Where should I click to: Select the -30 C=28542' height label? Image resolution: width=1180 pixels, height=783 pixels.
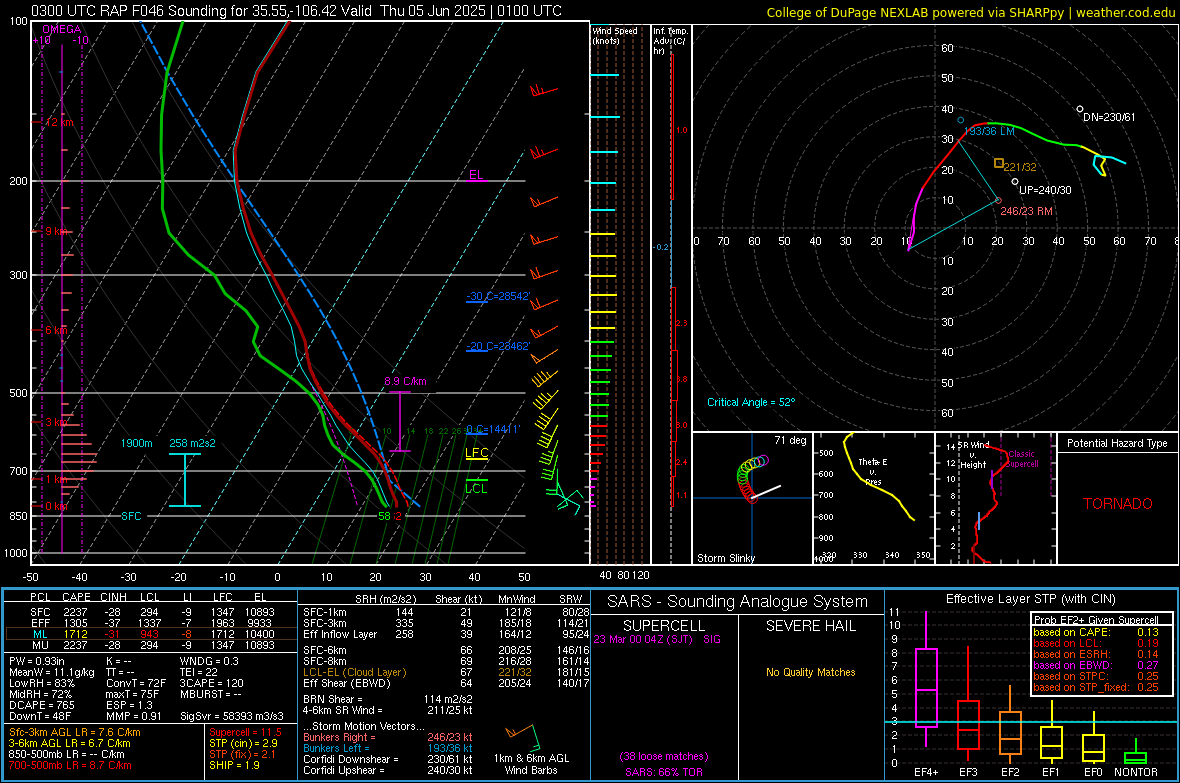(x=498, y=296)
